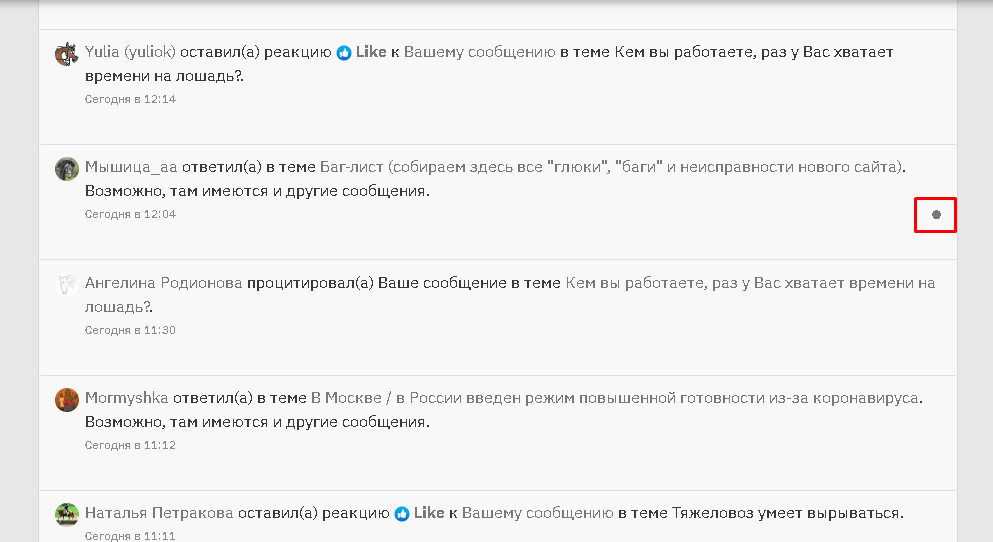Click Наталья Петракова user avatar
The height and width of the screenshot is (542, 993).
[66, 514]
